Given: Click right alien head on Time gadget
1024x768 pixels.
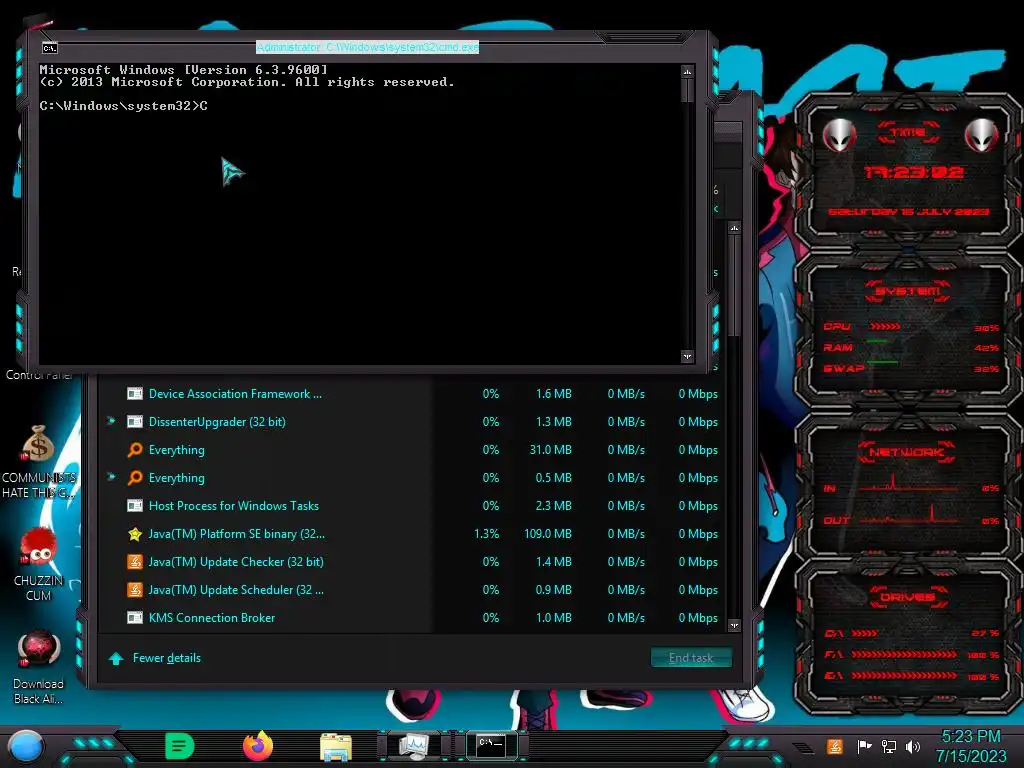Looking at the screenshot, I should pos(980,136).
